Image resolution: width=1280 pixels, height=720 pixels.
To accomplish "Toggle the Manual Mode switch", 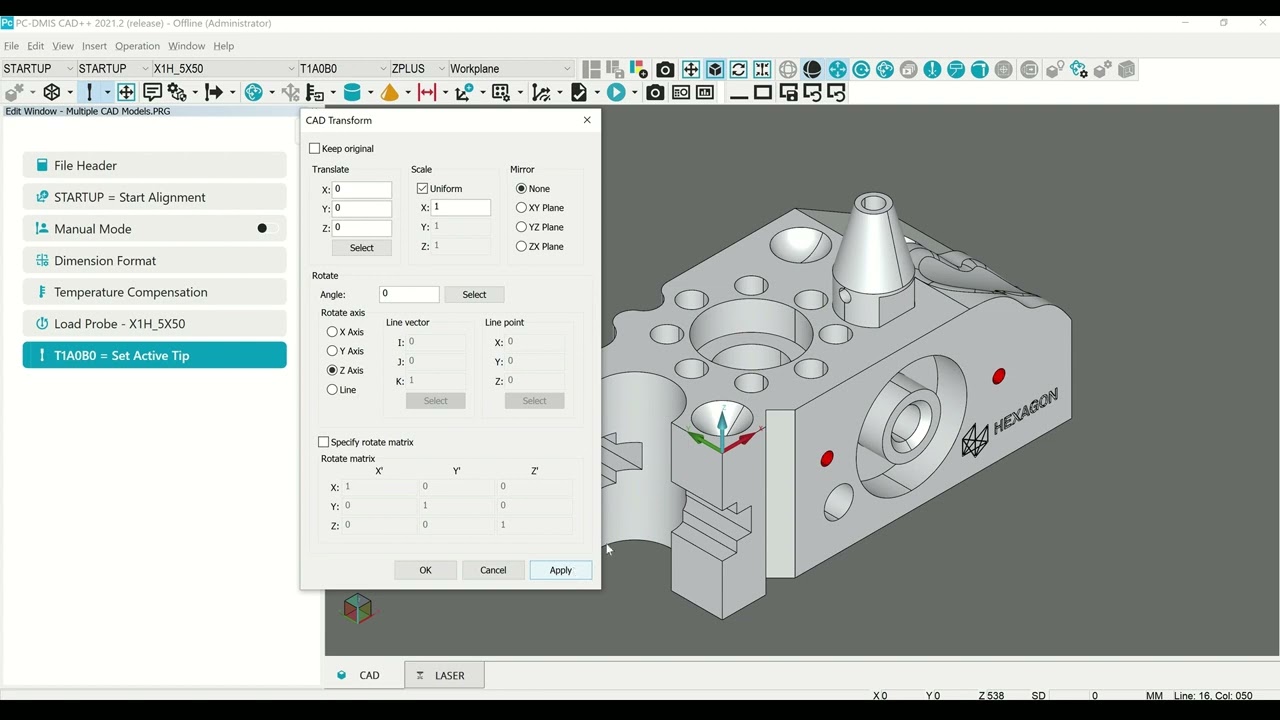I will 266,229.
